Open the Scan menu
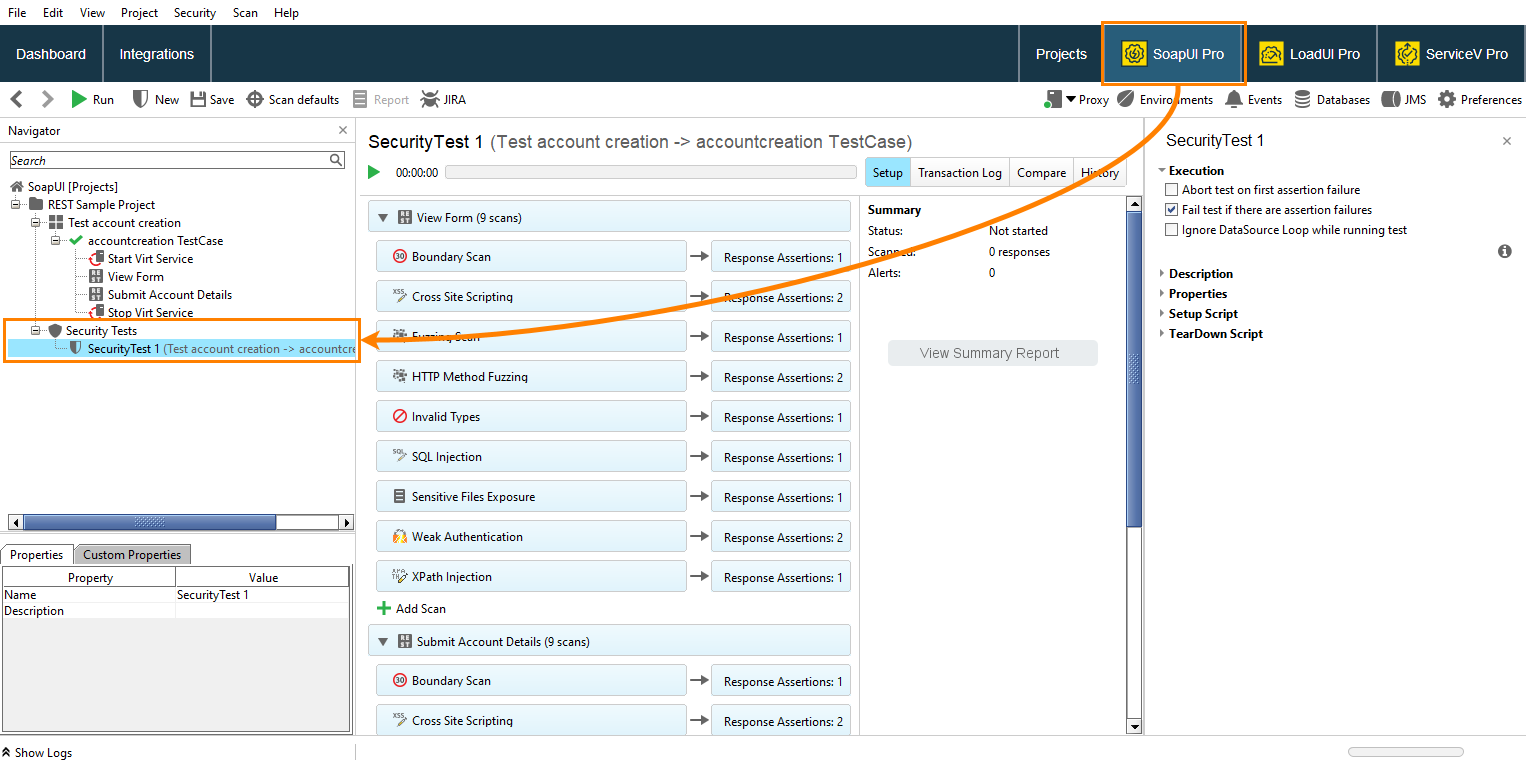1526x763 pixels. pos(245,13)
